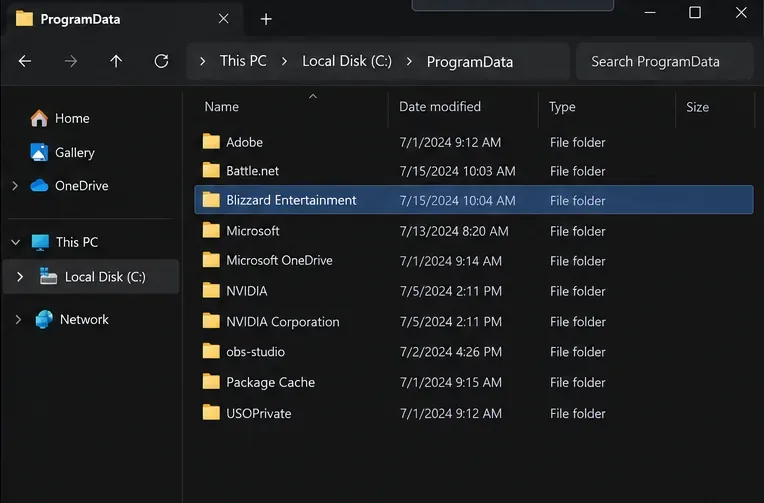Click the Gallery picture icon
This screenshot has height=503, width=764.
[x=39, y=152]
